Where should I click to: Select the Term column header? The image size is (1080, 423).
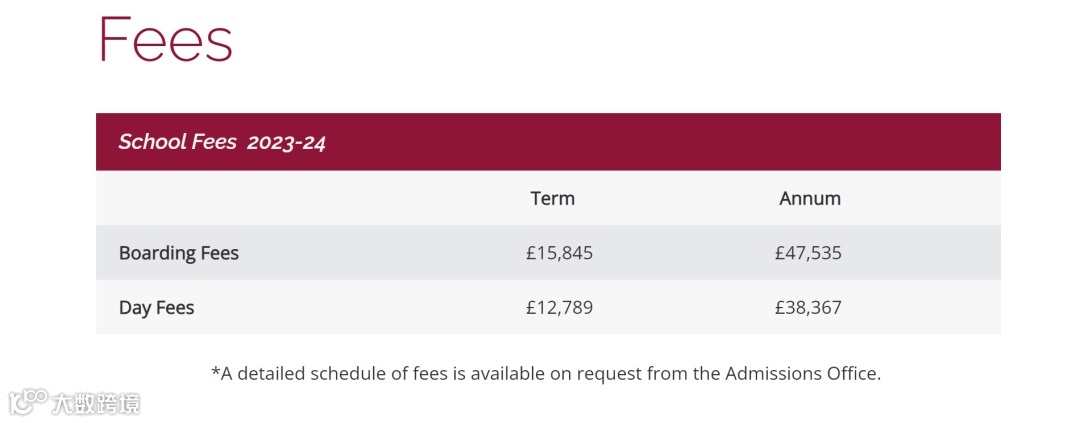coord(552,198)
